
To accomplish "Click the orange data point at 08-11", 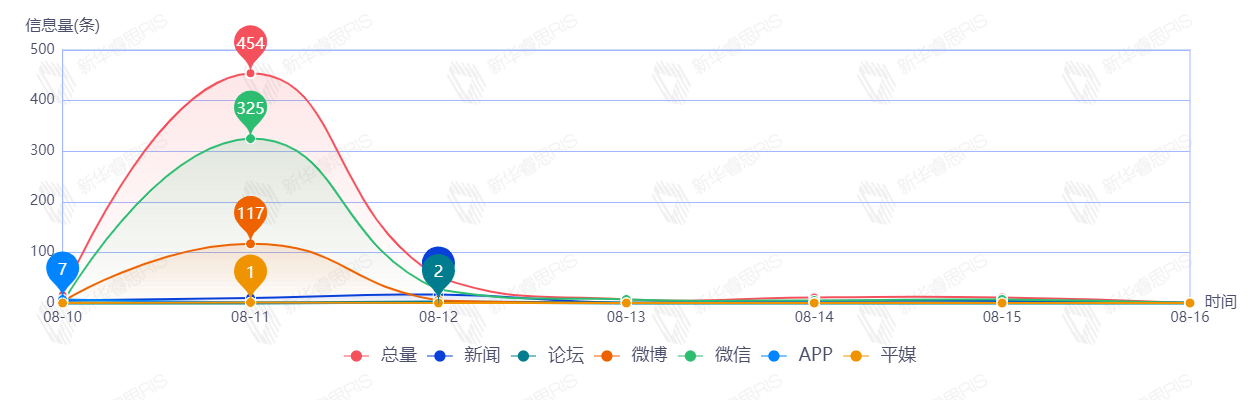I will tap(250, 244).
